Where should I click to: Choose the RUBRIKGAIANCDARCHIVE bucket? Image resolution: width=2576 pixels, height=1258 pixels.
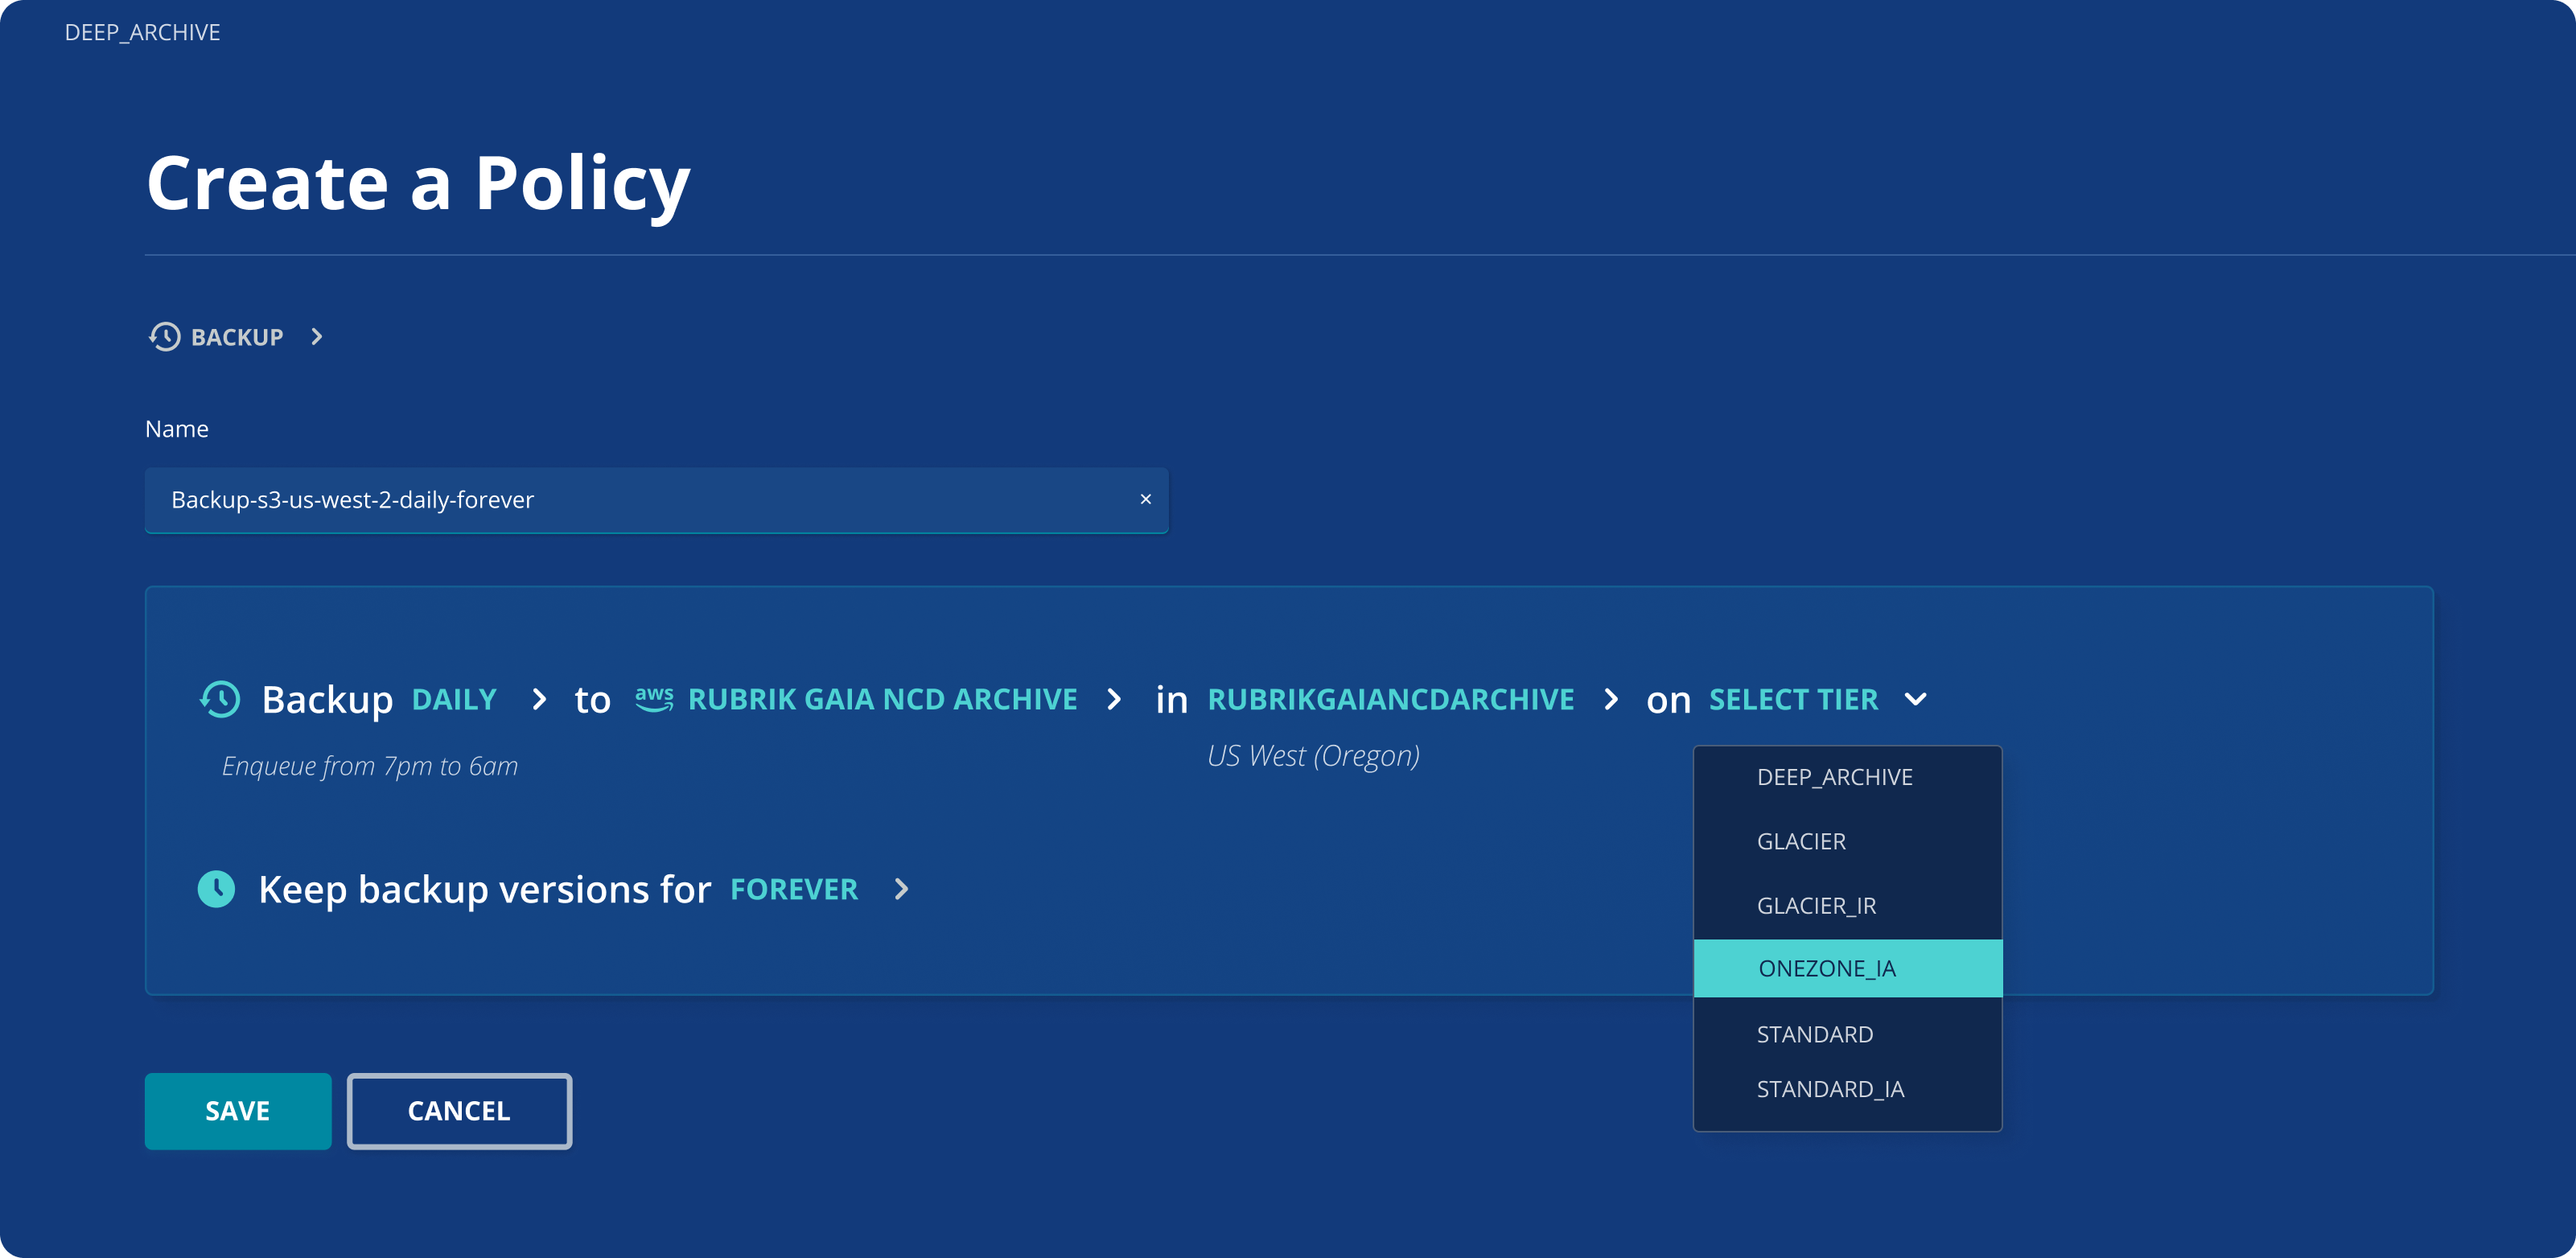click(1391, 699)
